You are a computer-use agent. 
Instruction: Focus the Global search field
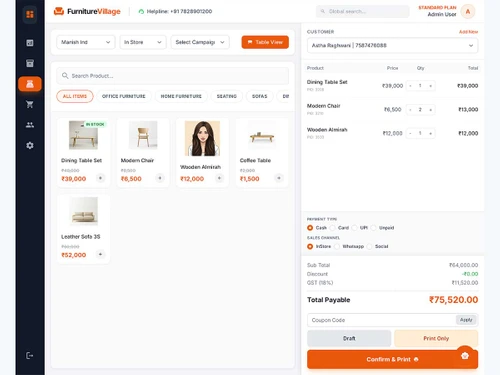[x=363, y=11]
